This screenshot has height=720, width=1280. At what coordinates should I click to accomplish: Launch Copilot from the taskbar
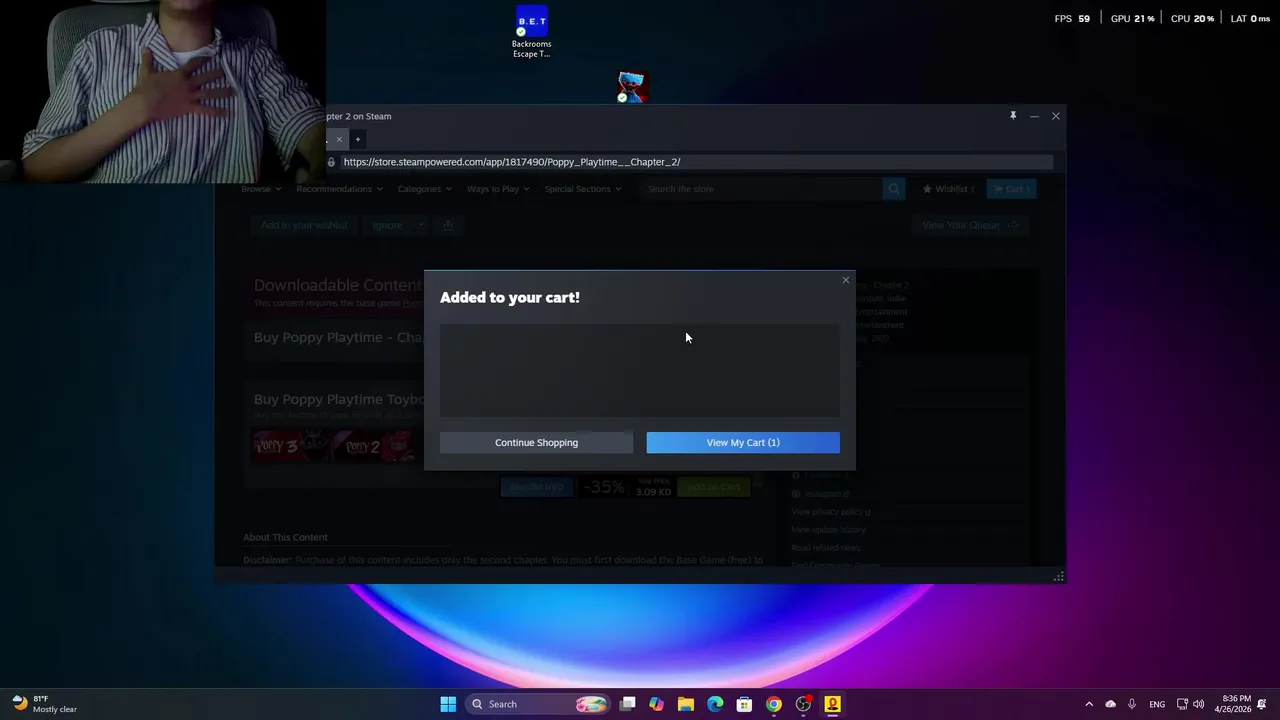[x=656, y=704]
